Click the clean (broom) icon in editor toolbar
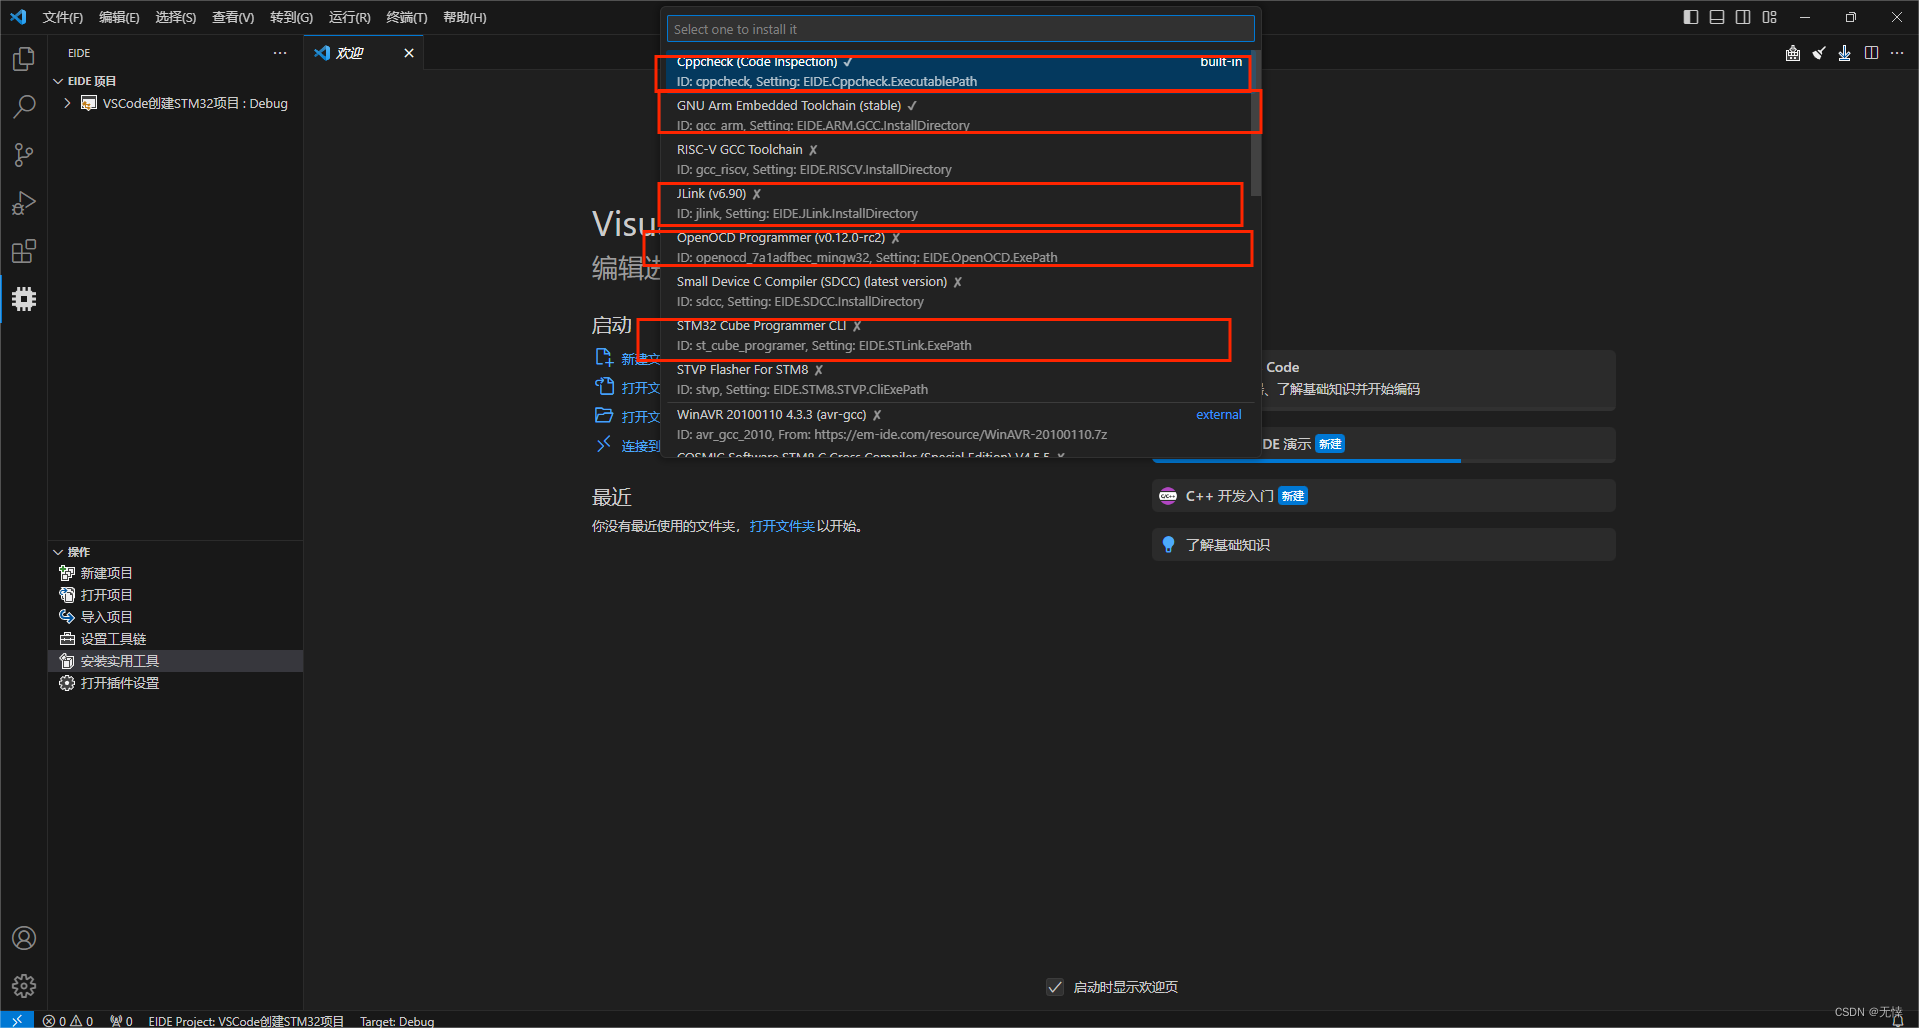This screenshot has height=1028, width=1919. click(1819, 53)
